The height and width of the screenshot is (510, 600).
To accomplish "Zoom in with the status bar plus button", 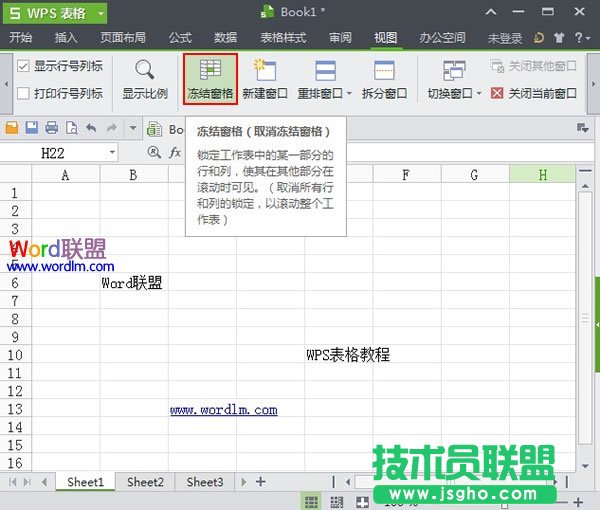I will pos(578,502).
